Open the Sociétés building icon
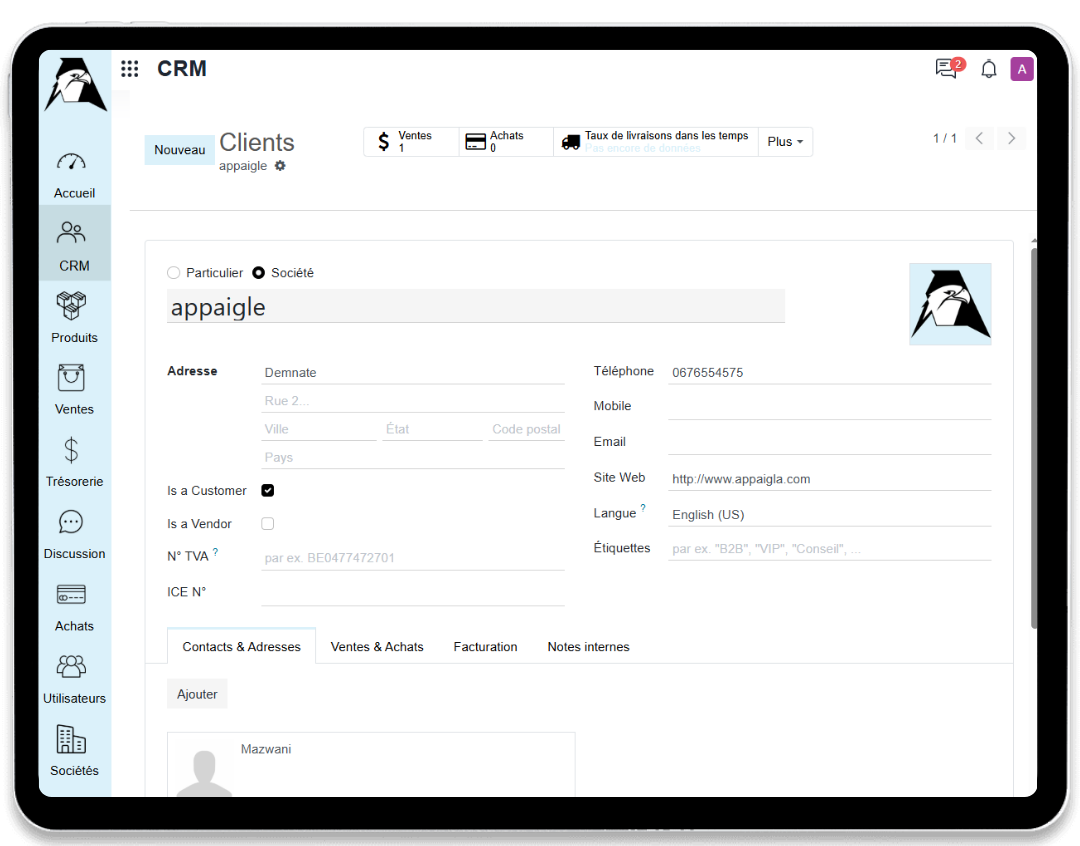Image resolution: width=1080 pixels, height=846 pixels. point(71,739)
